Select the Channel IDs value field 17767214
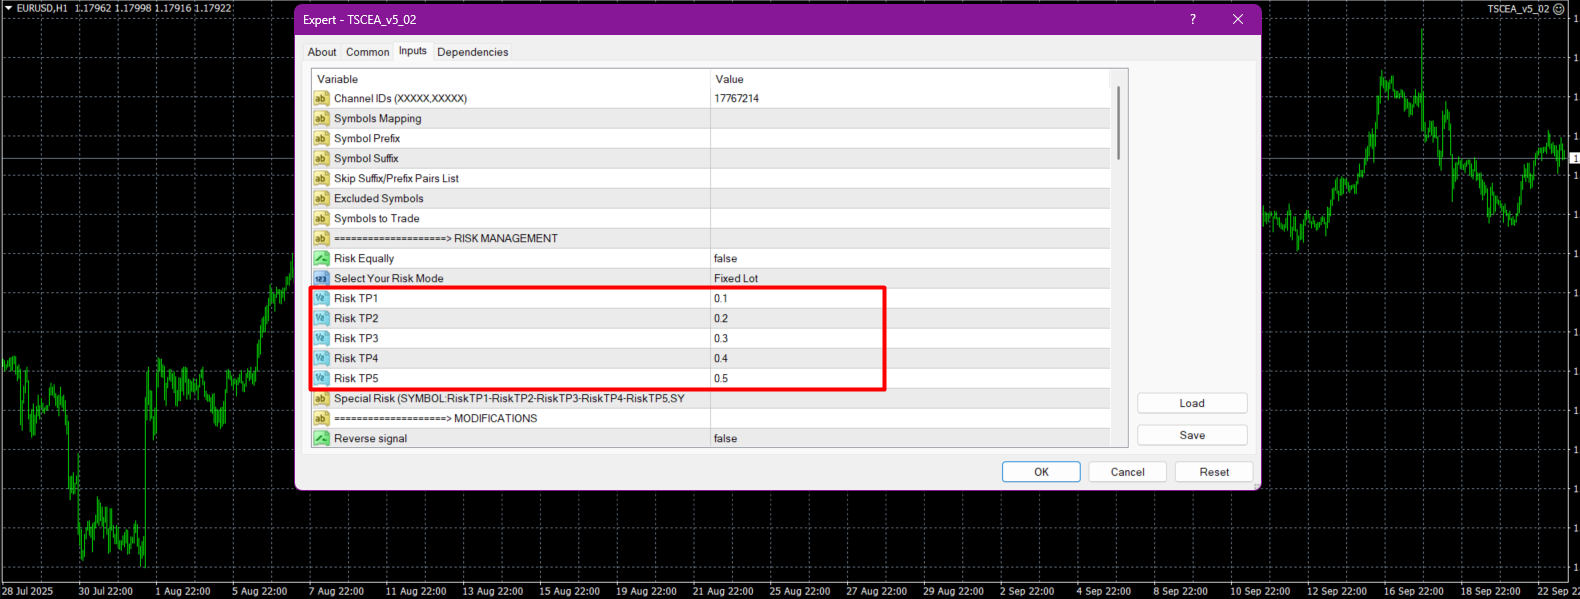The height and width of the screenshot is (599, 1580). click(736, 98)
